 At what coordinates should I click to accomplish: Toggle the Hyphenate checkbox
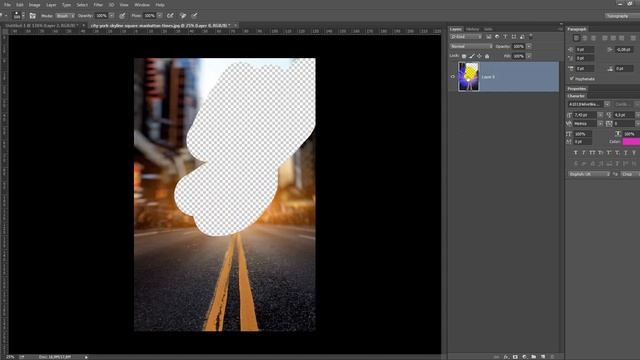pos(571,78)
